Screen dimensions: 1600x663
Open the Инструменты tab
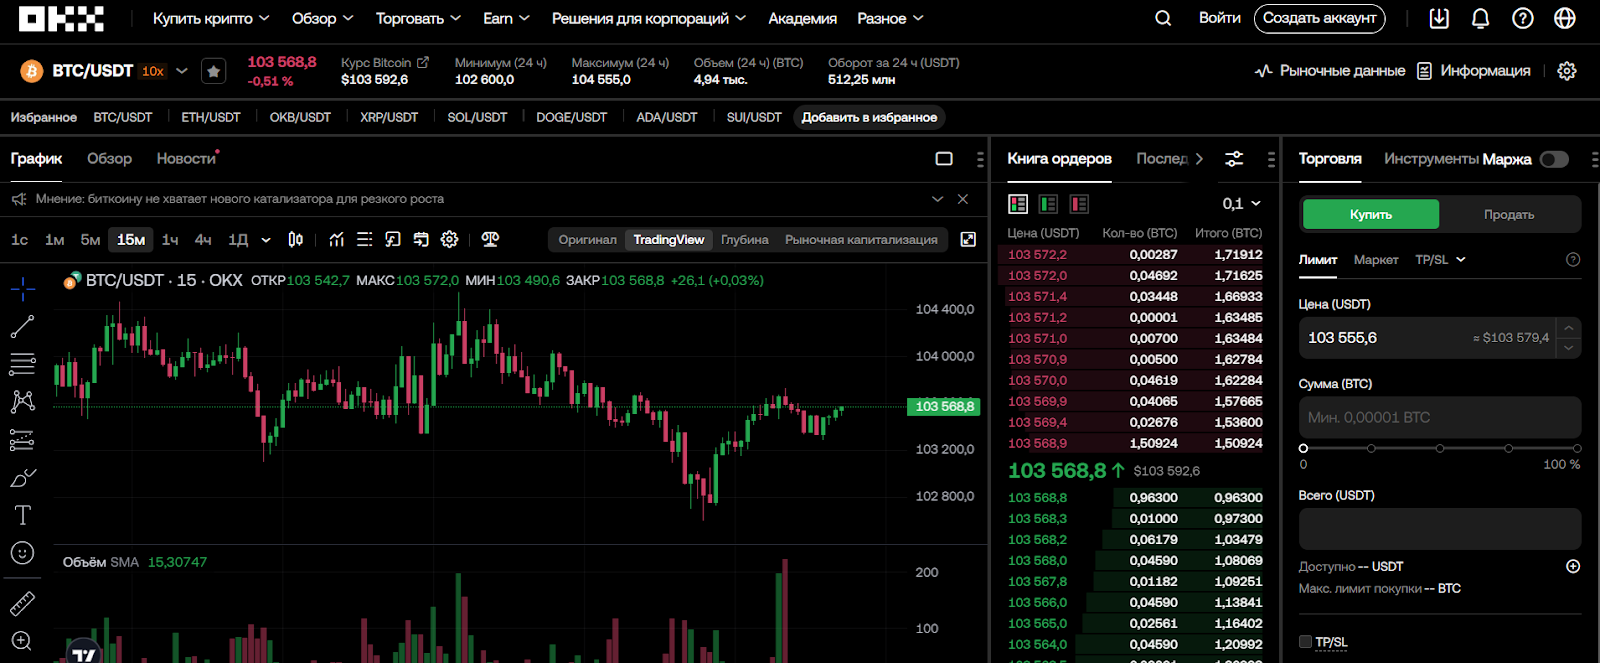(x=1431, y=159)
